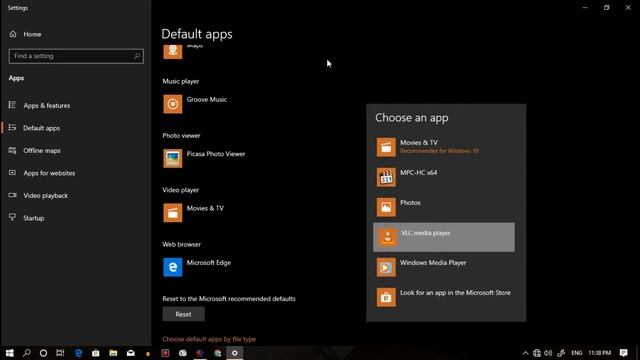
Task: Click the Windows Media Player icon
Action: click(386, 267)
